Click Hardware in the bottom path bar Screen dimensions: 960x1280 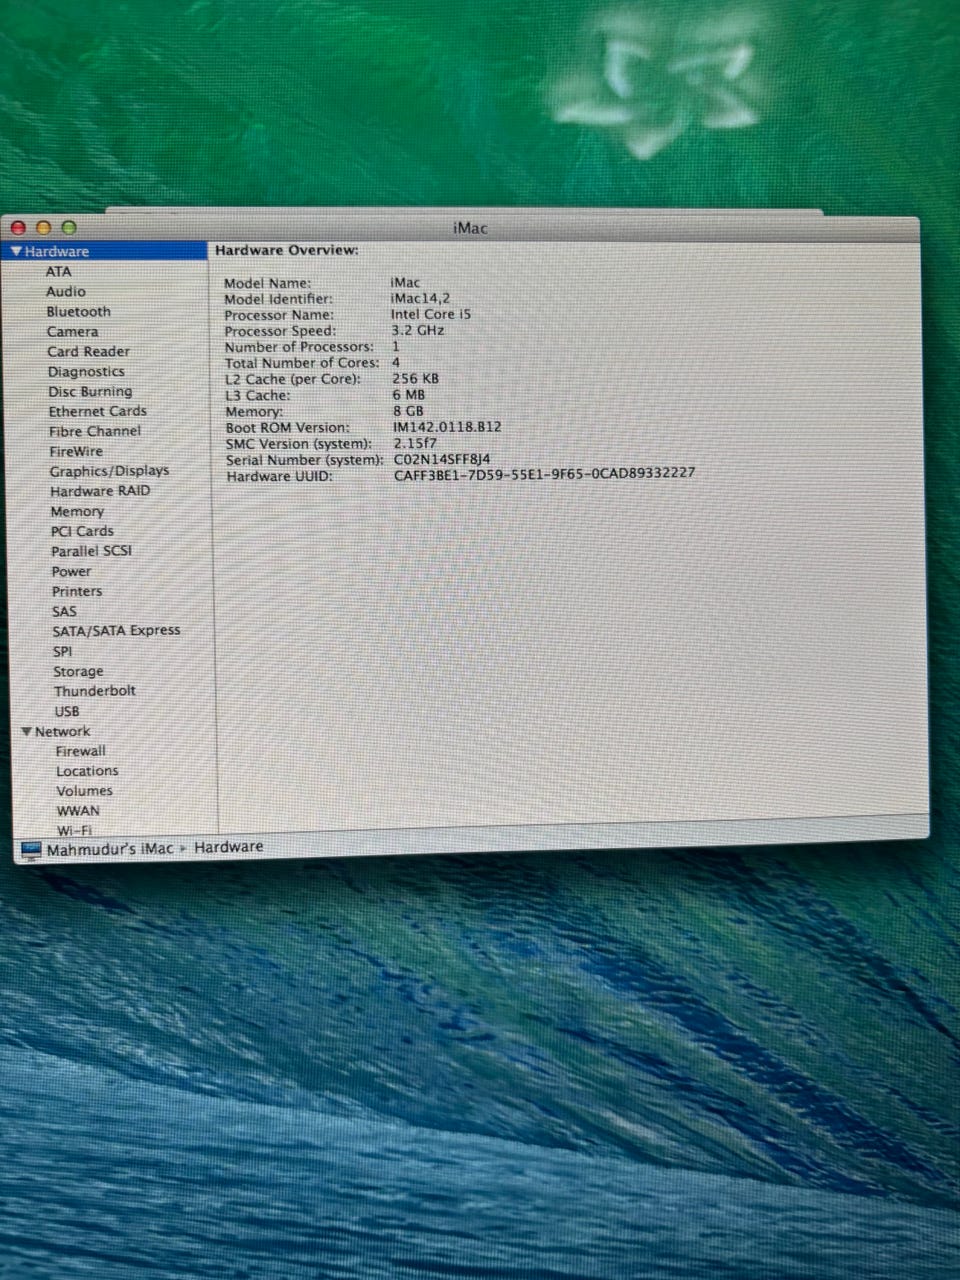tap(228, 847)
